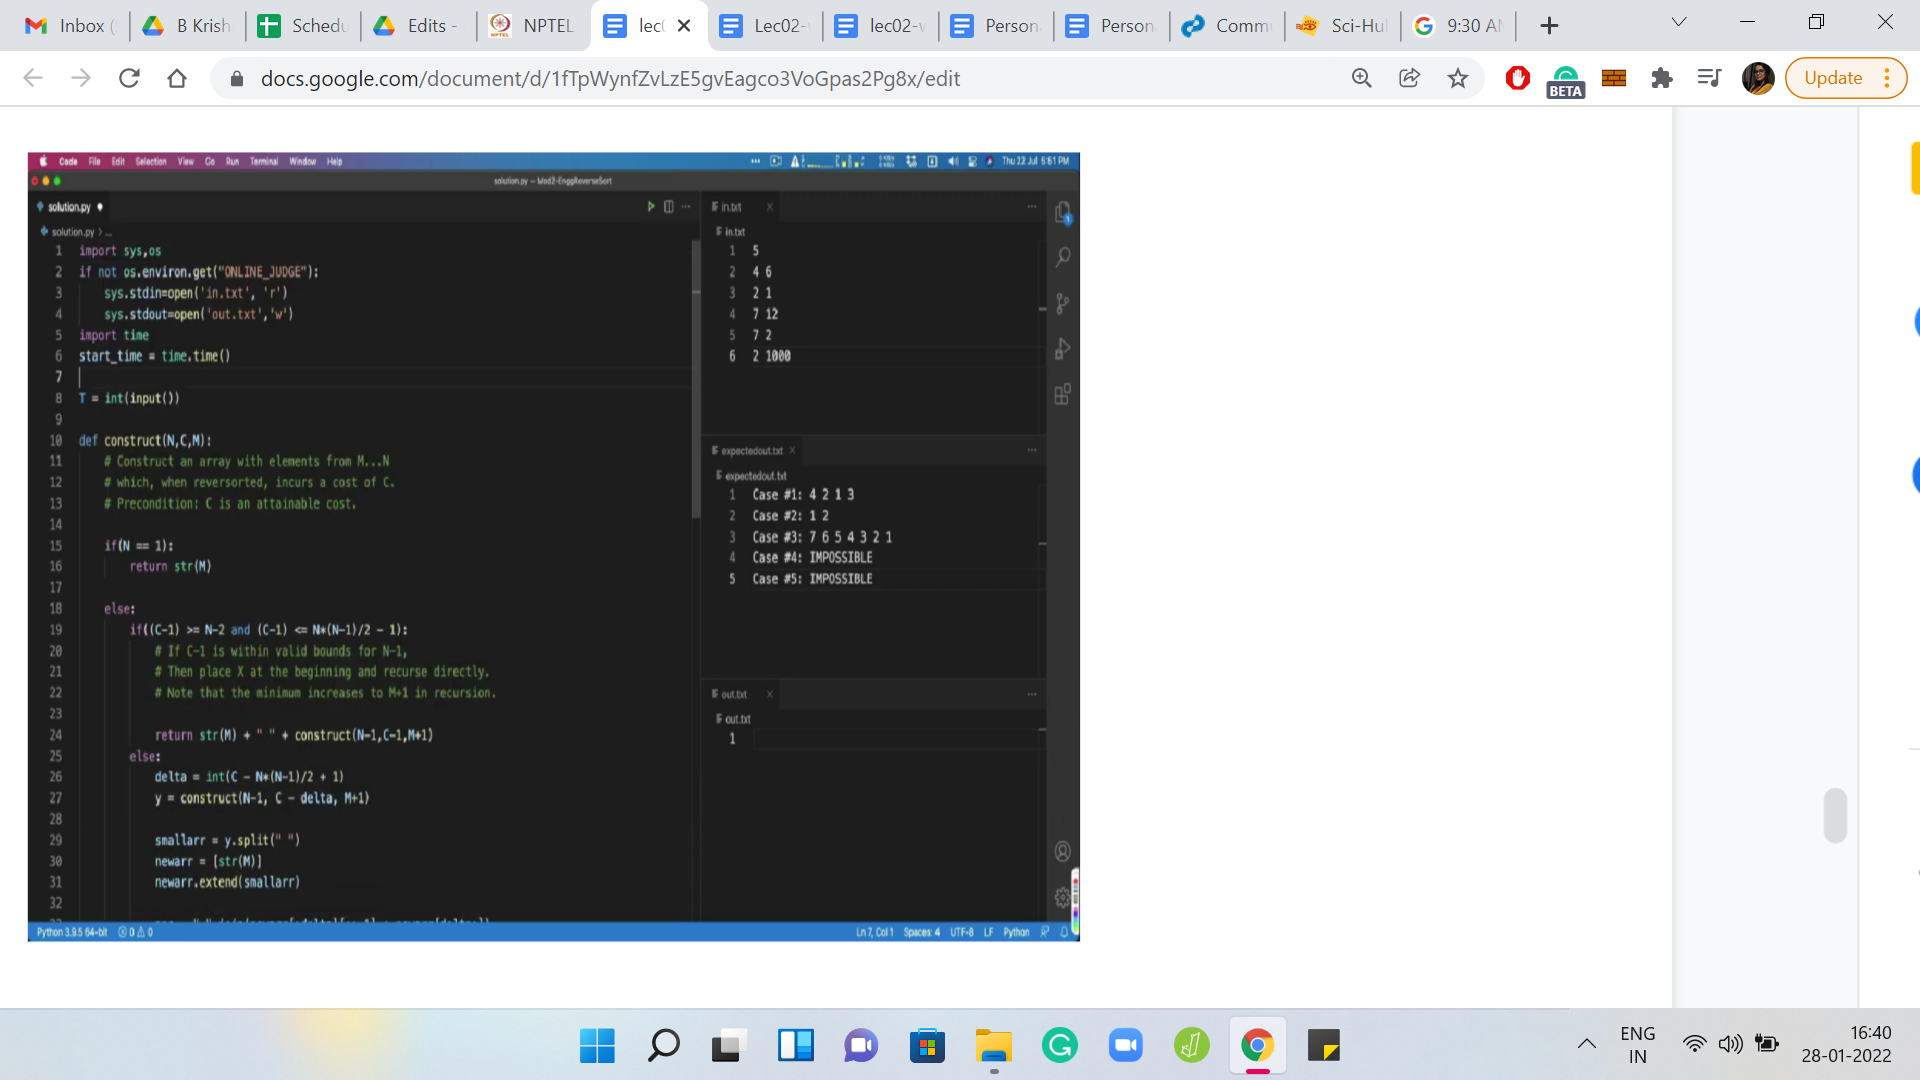Click the Chrome home icon
The width and height of the screenshot is (1920, 1080).
(x=177, y=78)
